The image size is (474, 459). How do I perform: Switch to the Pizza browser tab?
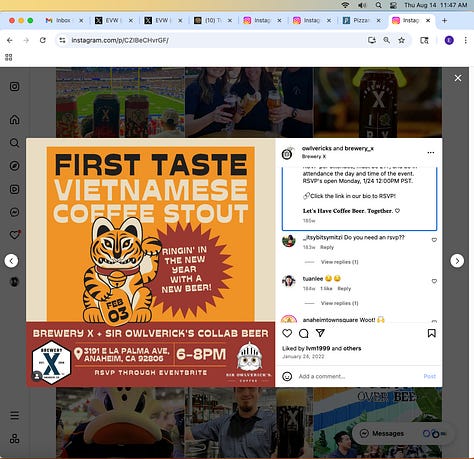[361, 20]
